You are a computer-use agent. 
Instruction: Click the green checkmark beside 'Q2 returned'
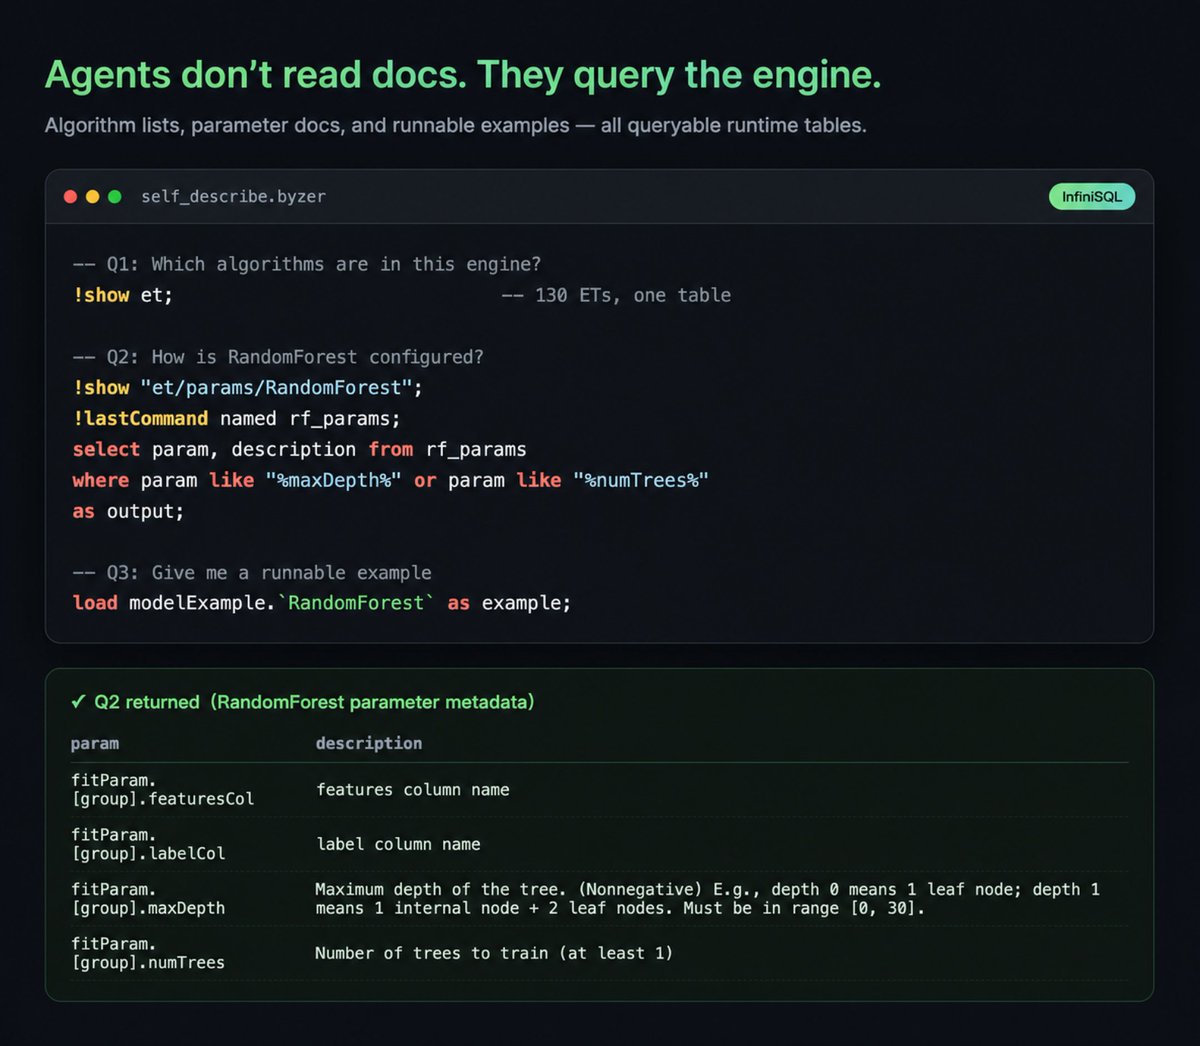click(78, 702)
